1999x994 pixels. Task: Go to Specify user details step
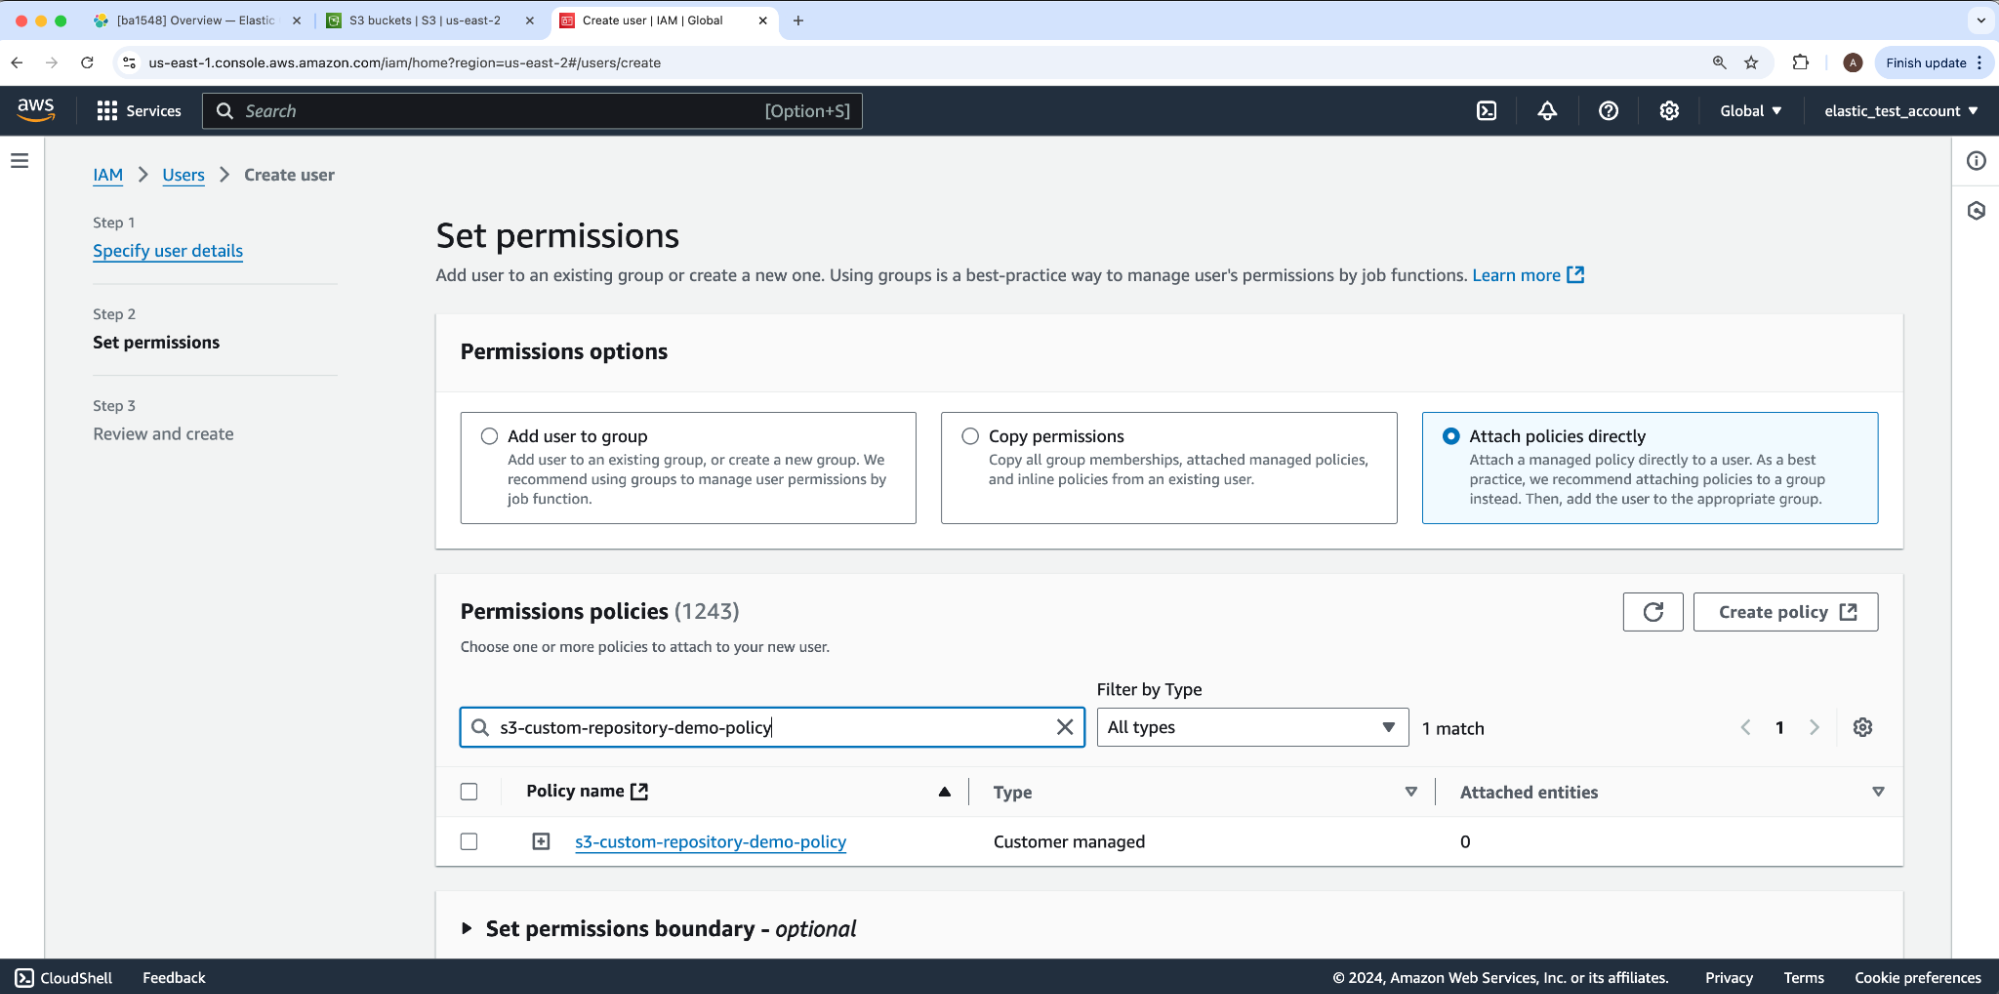168,251
